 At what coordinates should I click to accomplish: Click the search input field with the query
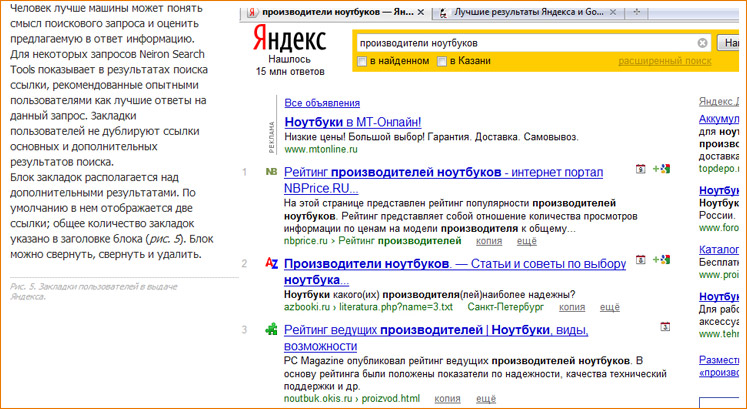pos(520,43)
